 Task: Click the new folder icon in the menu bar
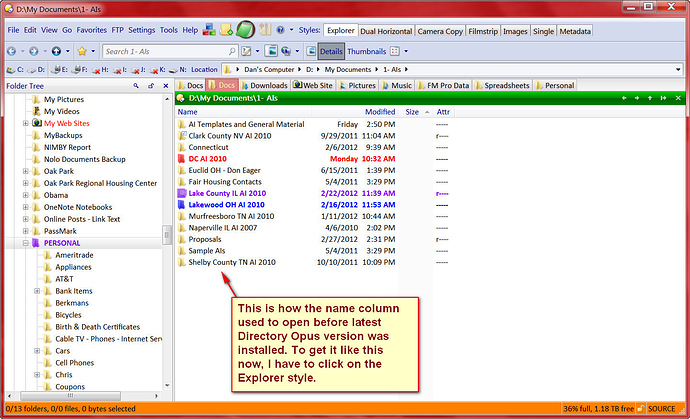coord(226,30)
